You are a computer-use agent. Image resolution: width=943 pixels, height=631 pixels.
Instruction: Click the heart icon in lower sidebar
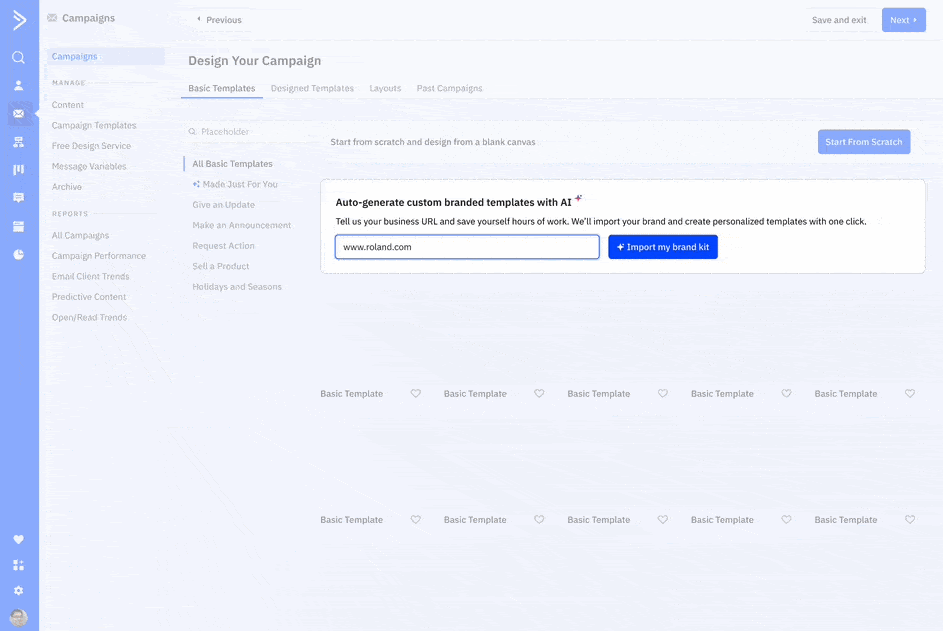click(18, 538)
